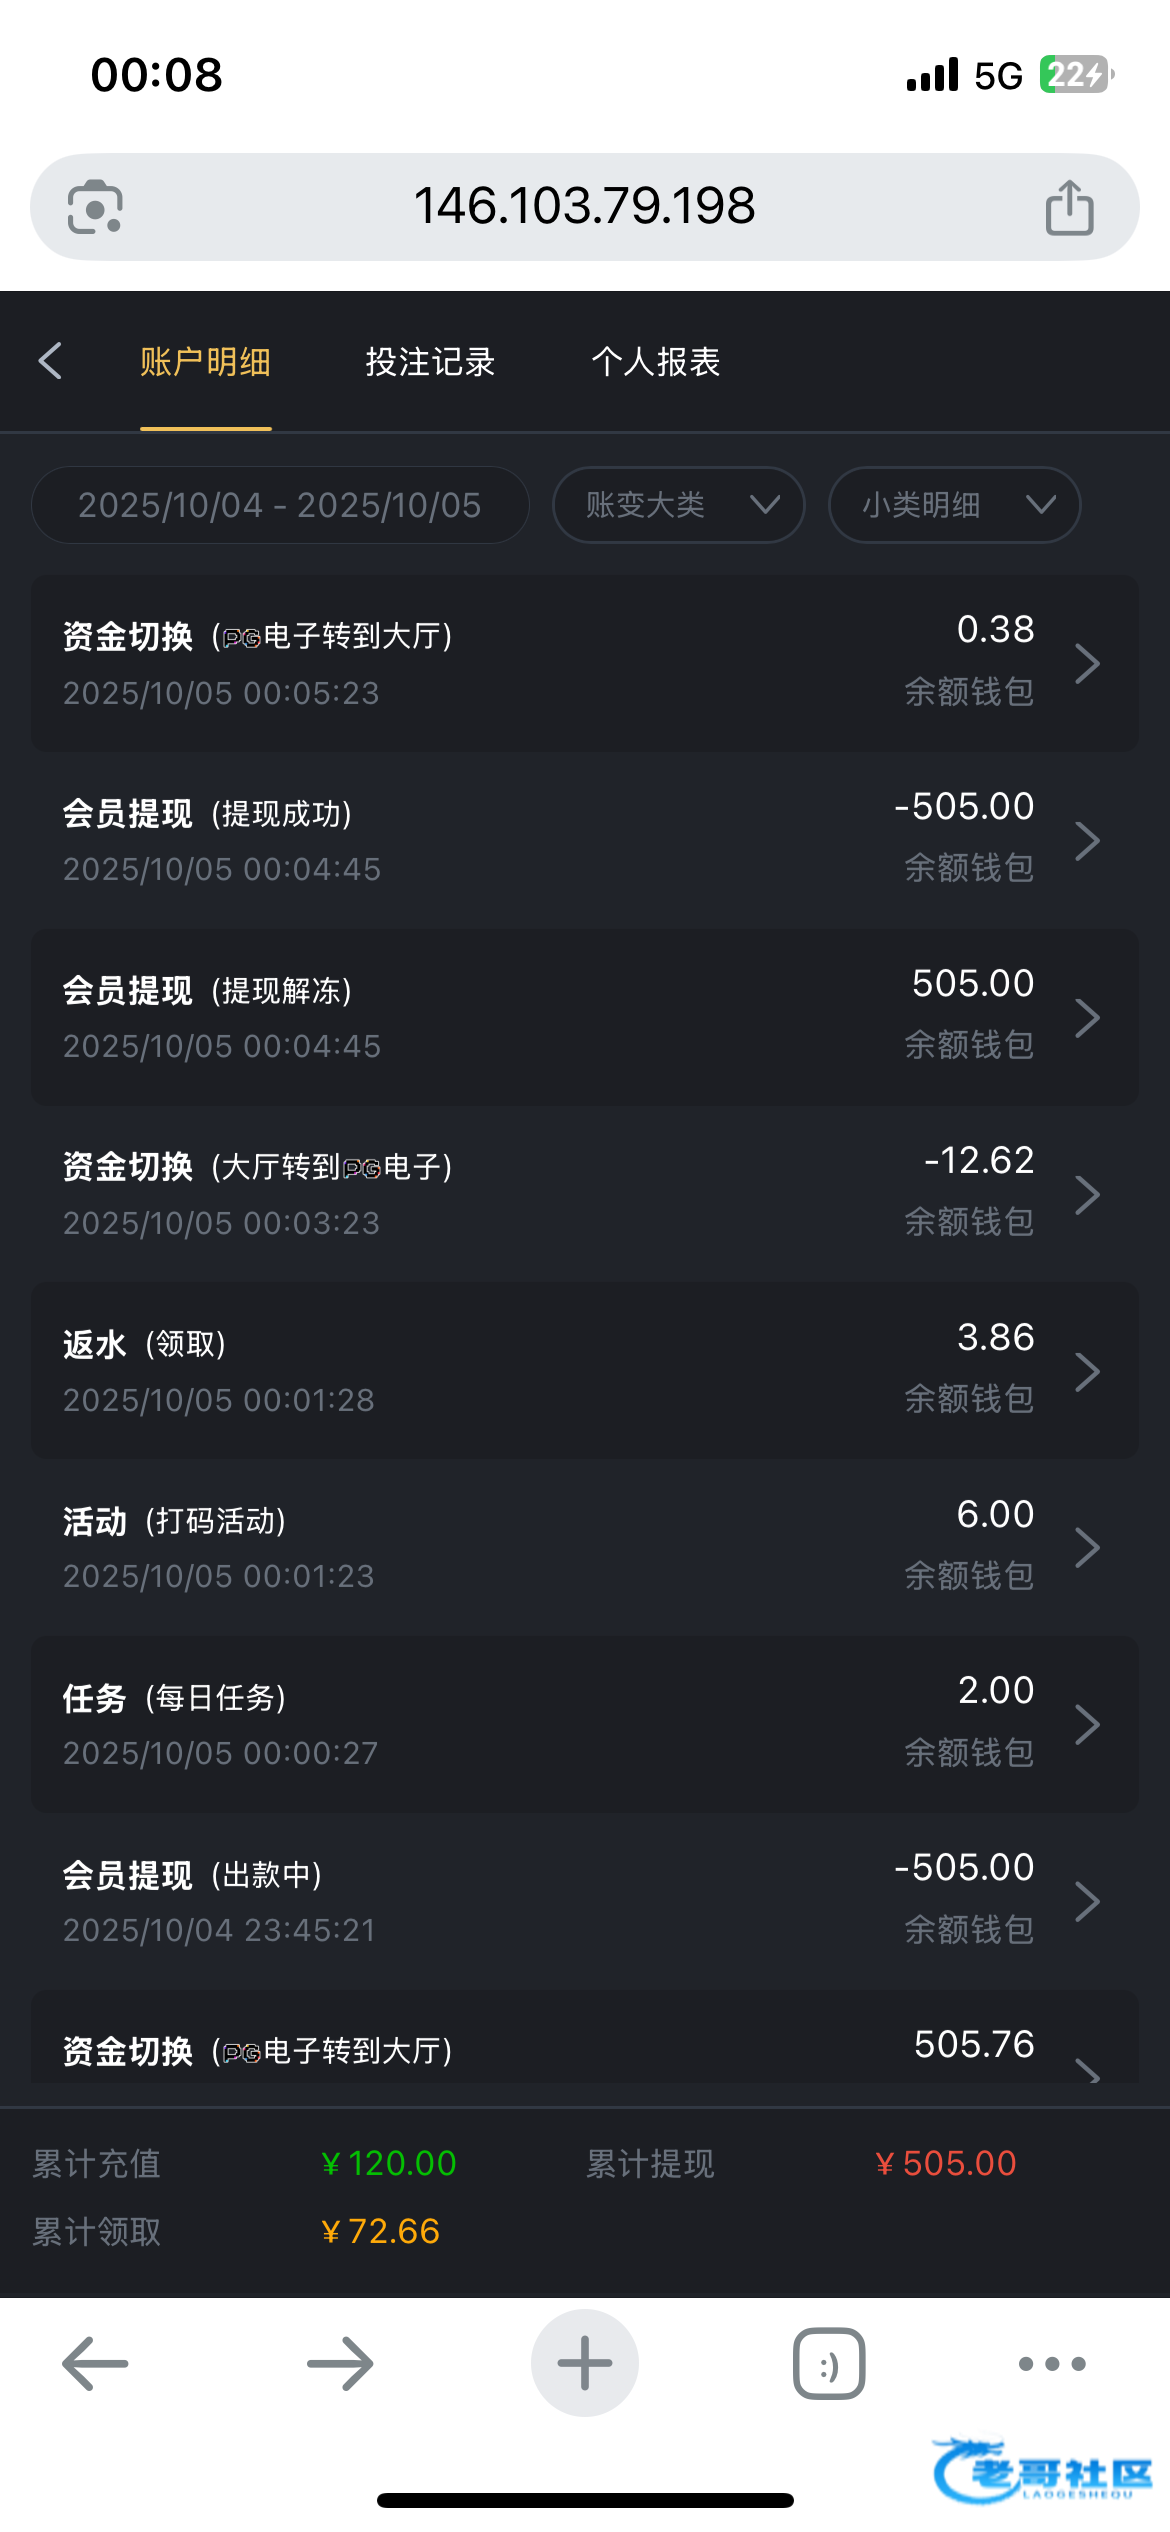This screenshot has width=1170, height=2532.
Task: Switch to the 投注记录 tab
Action: point(430,362)
